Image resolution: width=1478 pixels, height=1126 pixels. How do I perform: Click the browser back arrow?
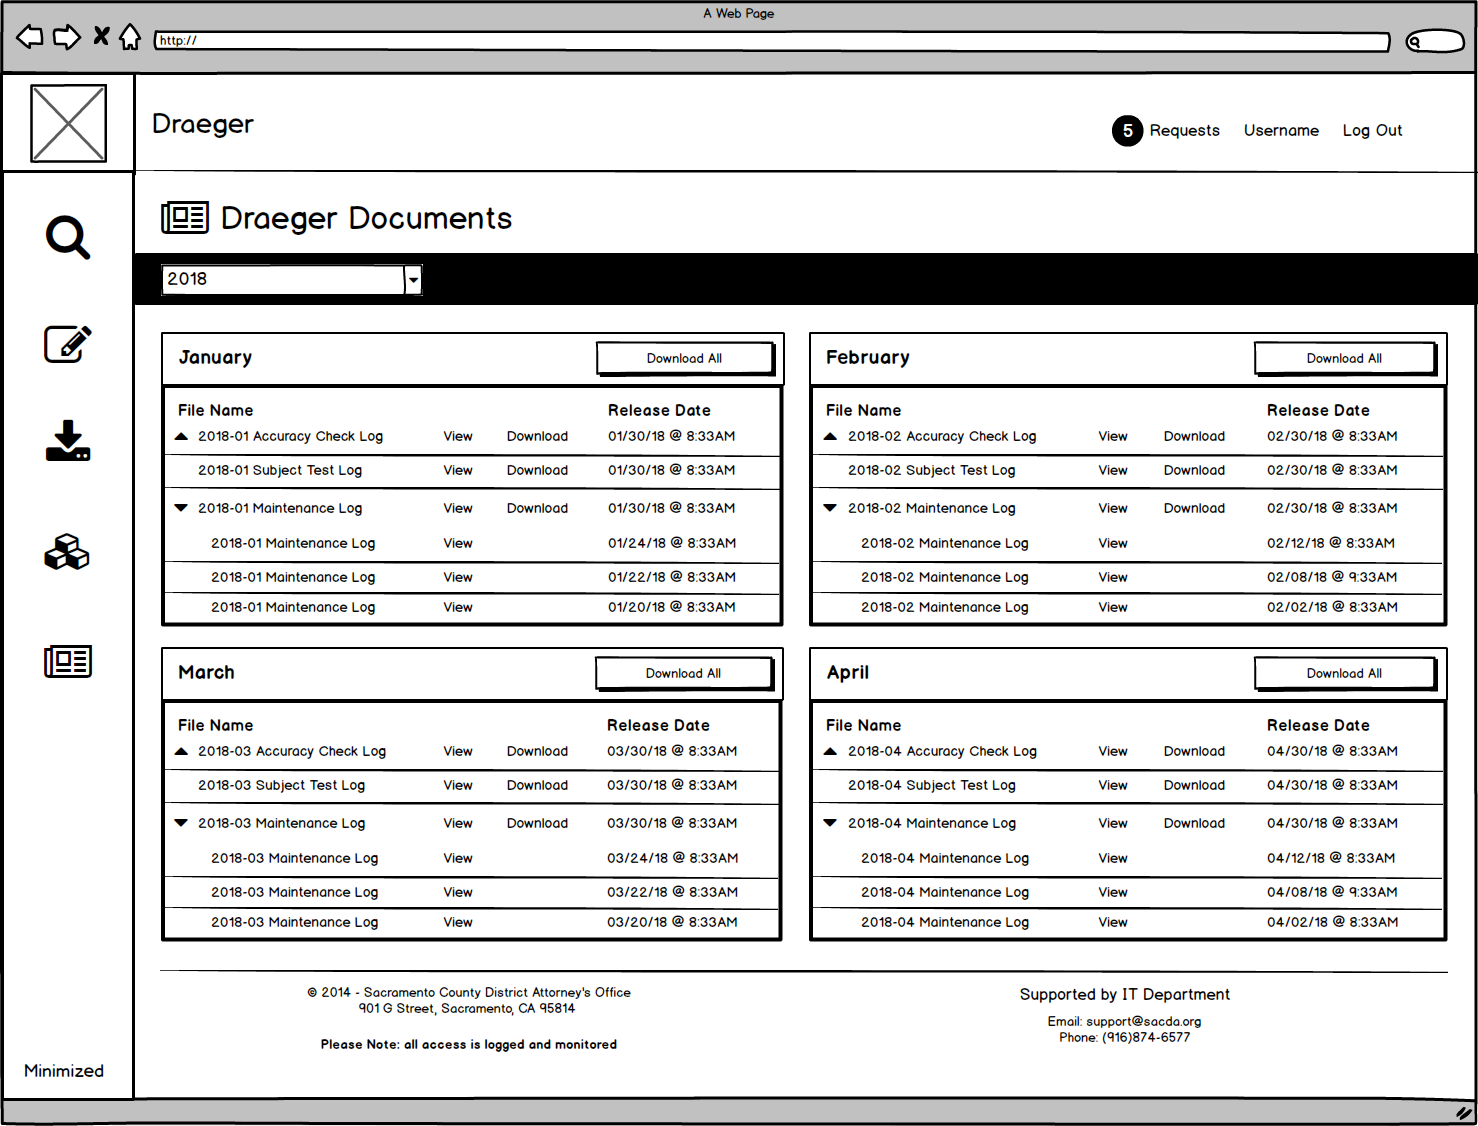30,38
